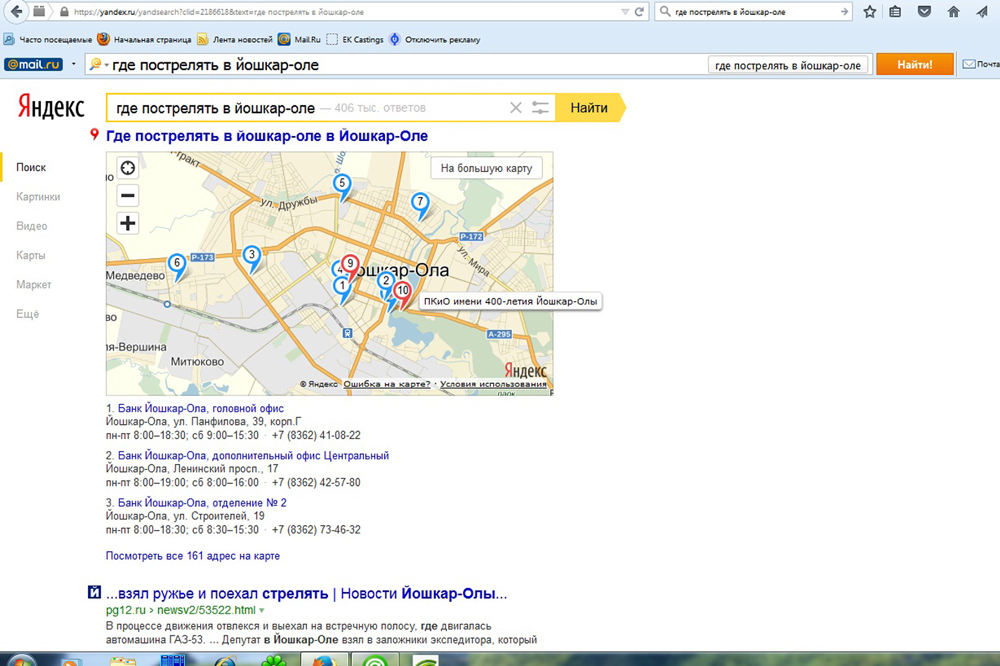The image size is (1000, 666).
Task: Click the paper-plane share icon
Action: (x=982, y=11)
